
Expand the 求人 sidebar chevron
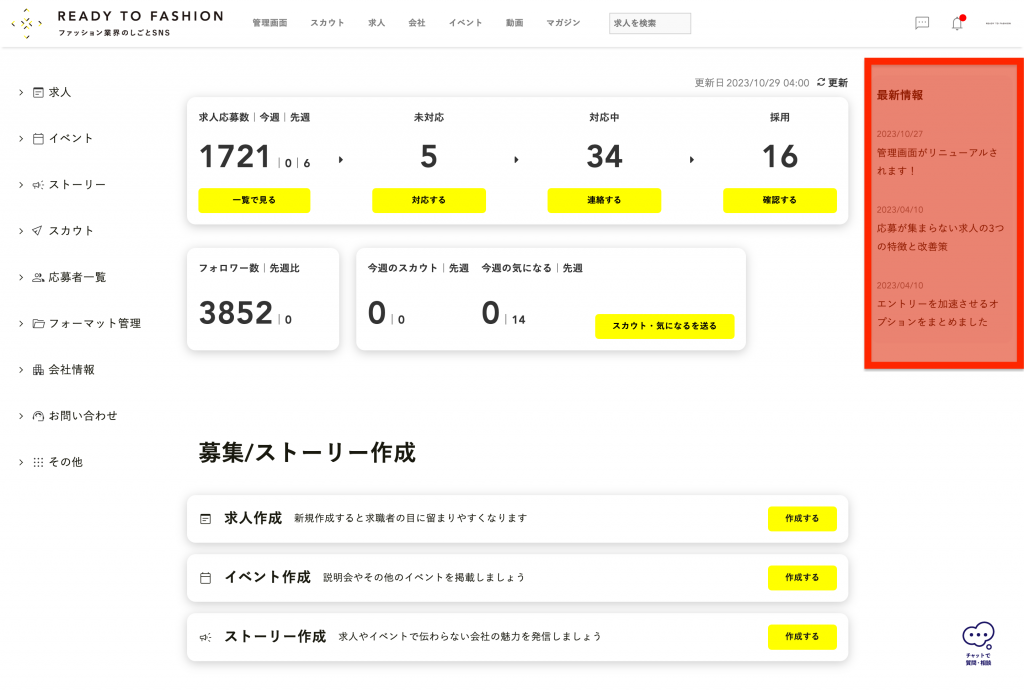20,92
